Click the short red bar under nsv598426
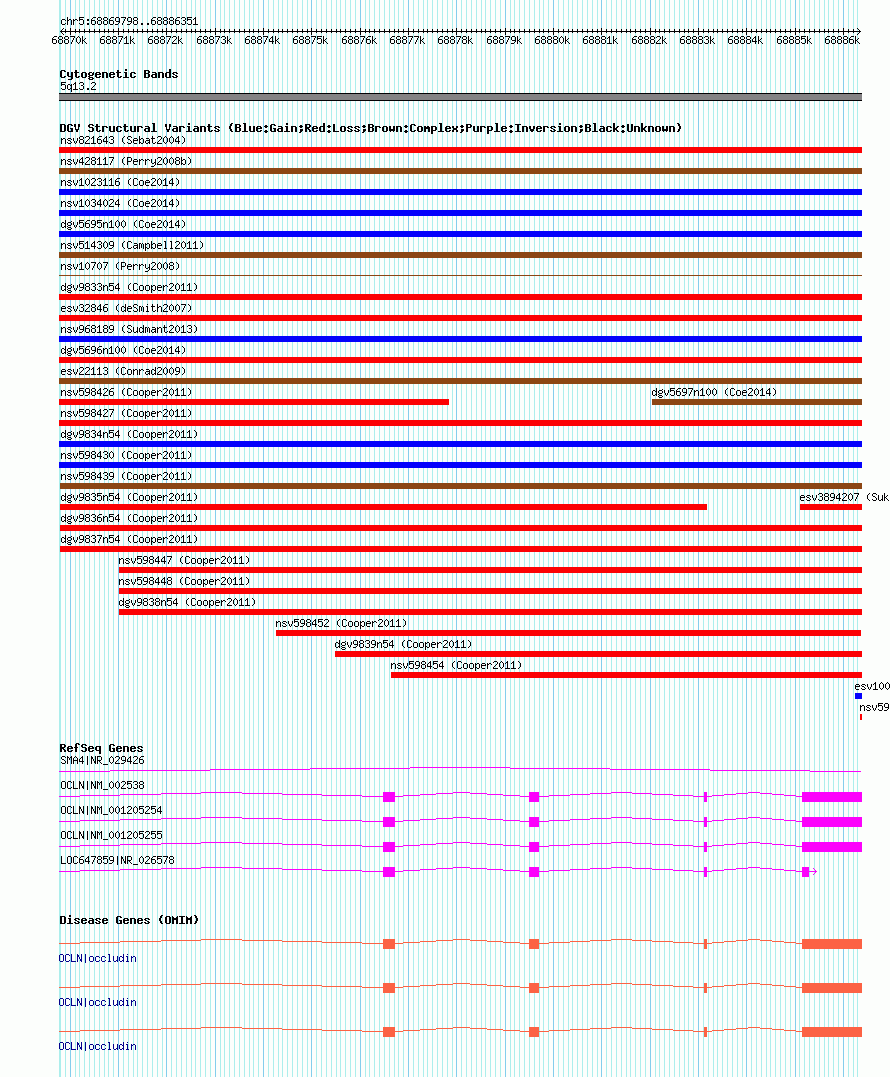The image size is (890, 1077). pos(254,402)
